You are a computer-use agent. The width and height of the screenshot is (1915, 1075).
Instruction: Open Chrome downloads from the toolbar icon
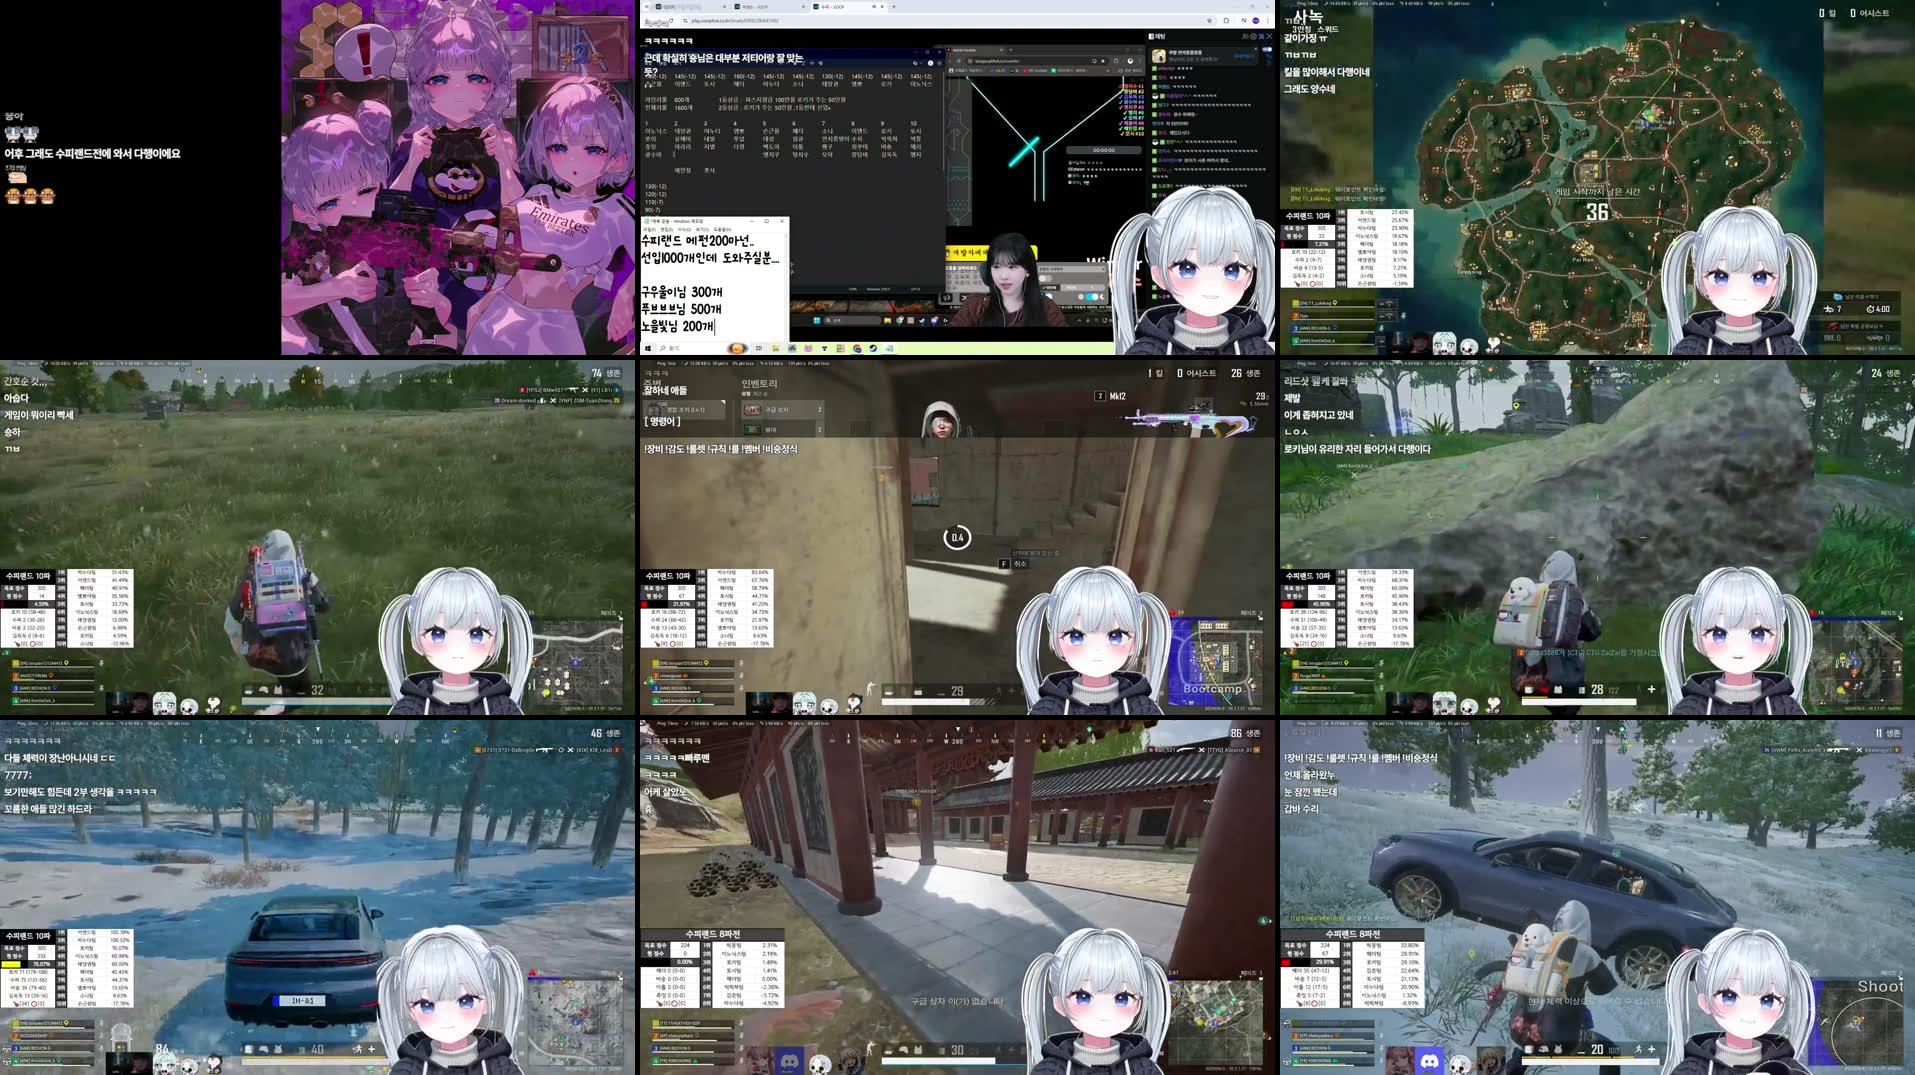[1225, 21]
